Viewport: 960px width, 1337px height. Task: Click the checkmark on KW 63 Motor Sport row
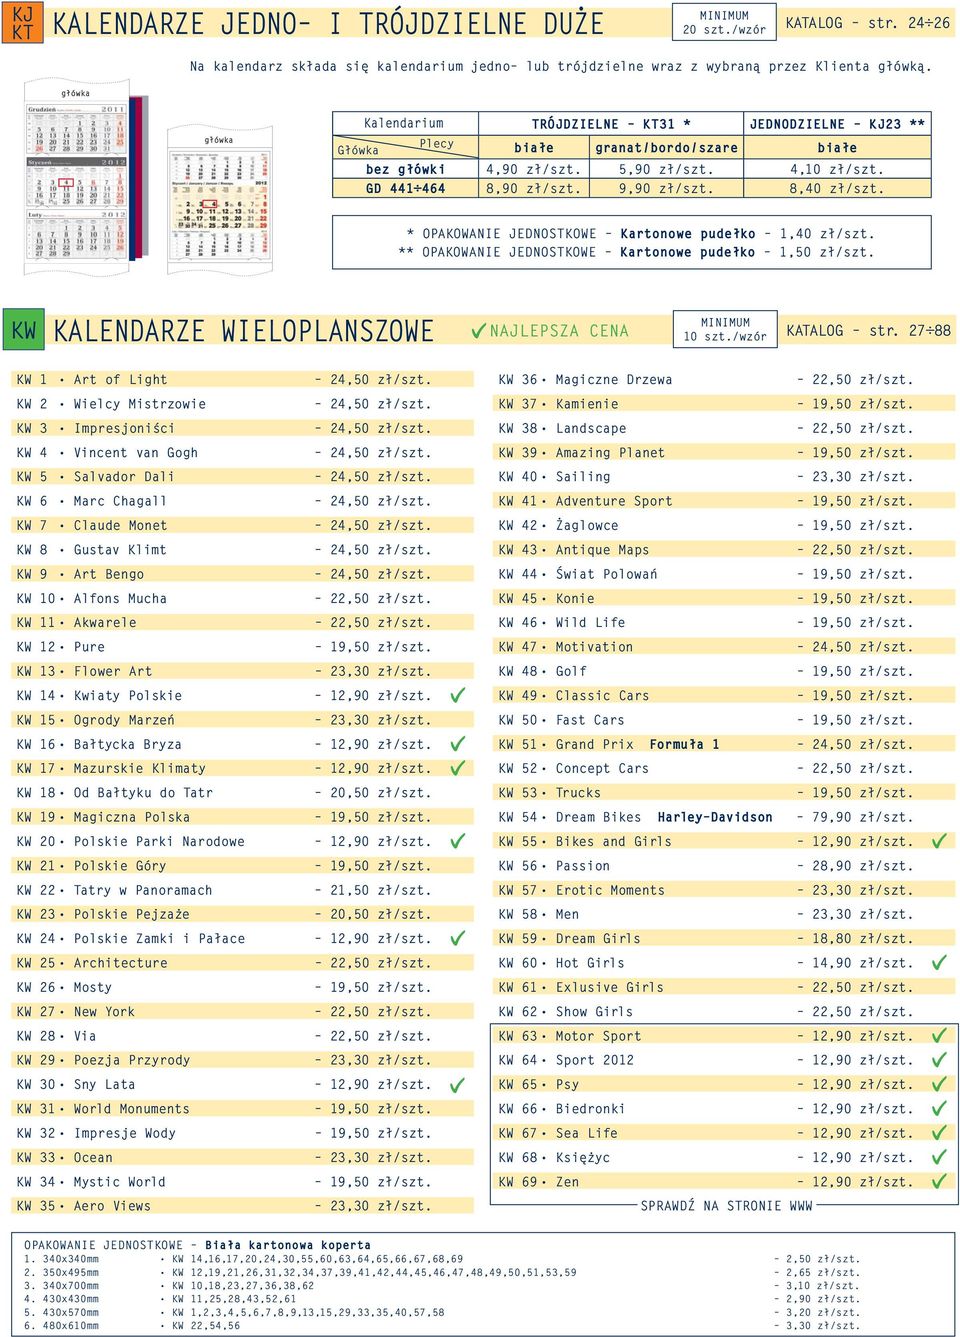pos(939,1035)
